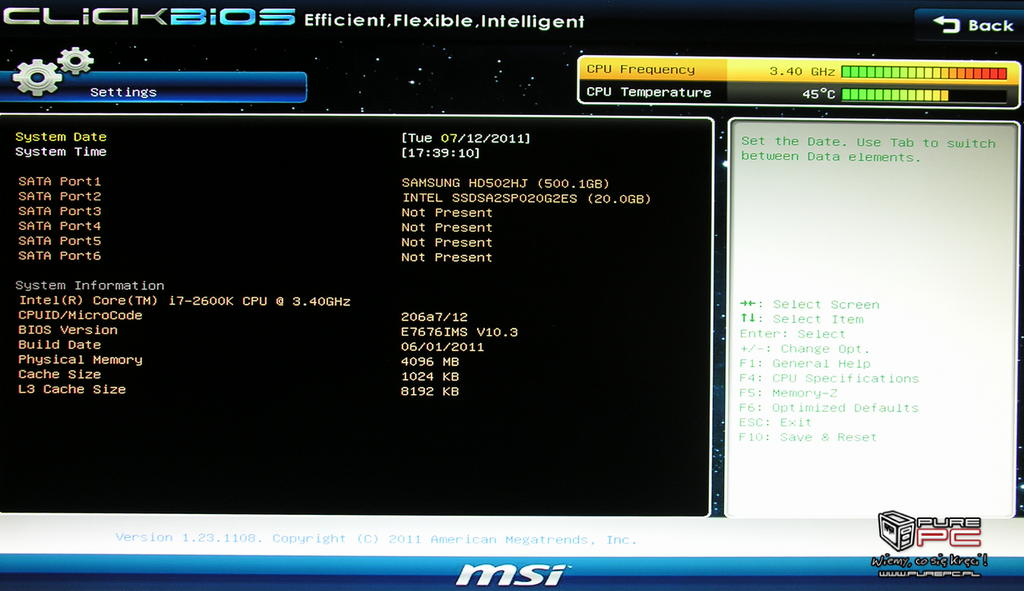Click Not Present value for SATA Port6
The image size is (1024, 591).
(447, 257)
